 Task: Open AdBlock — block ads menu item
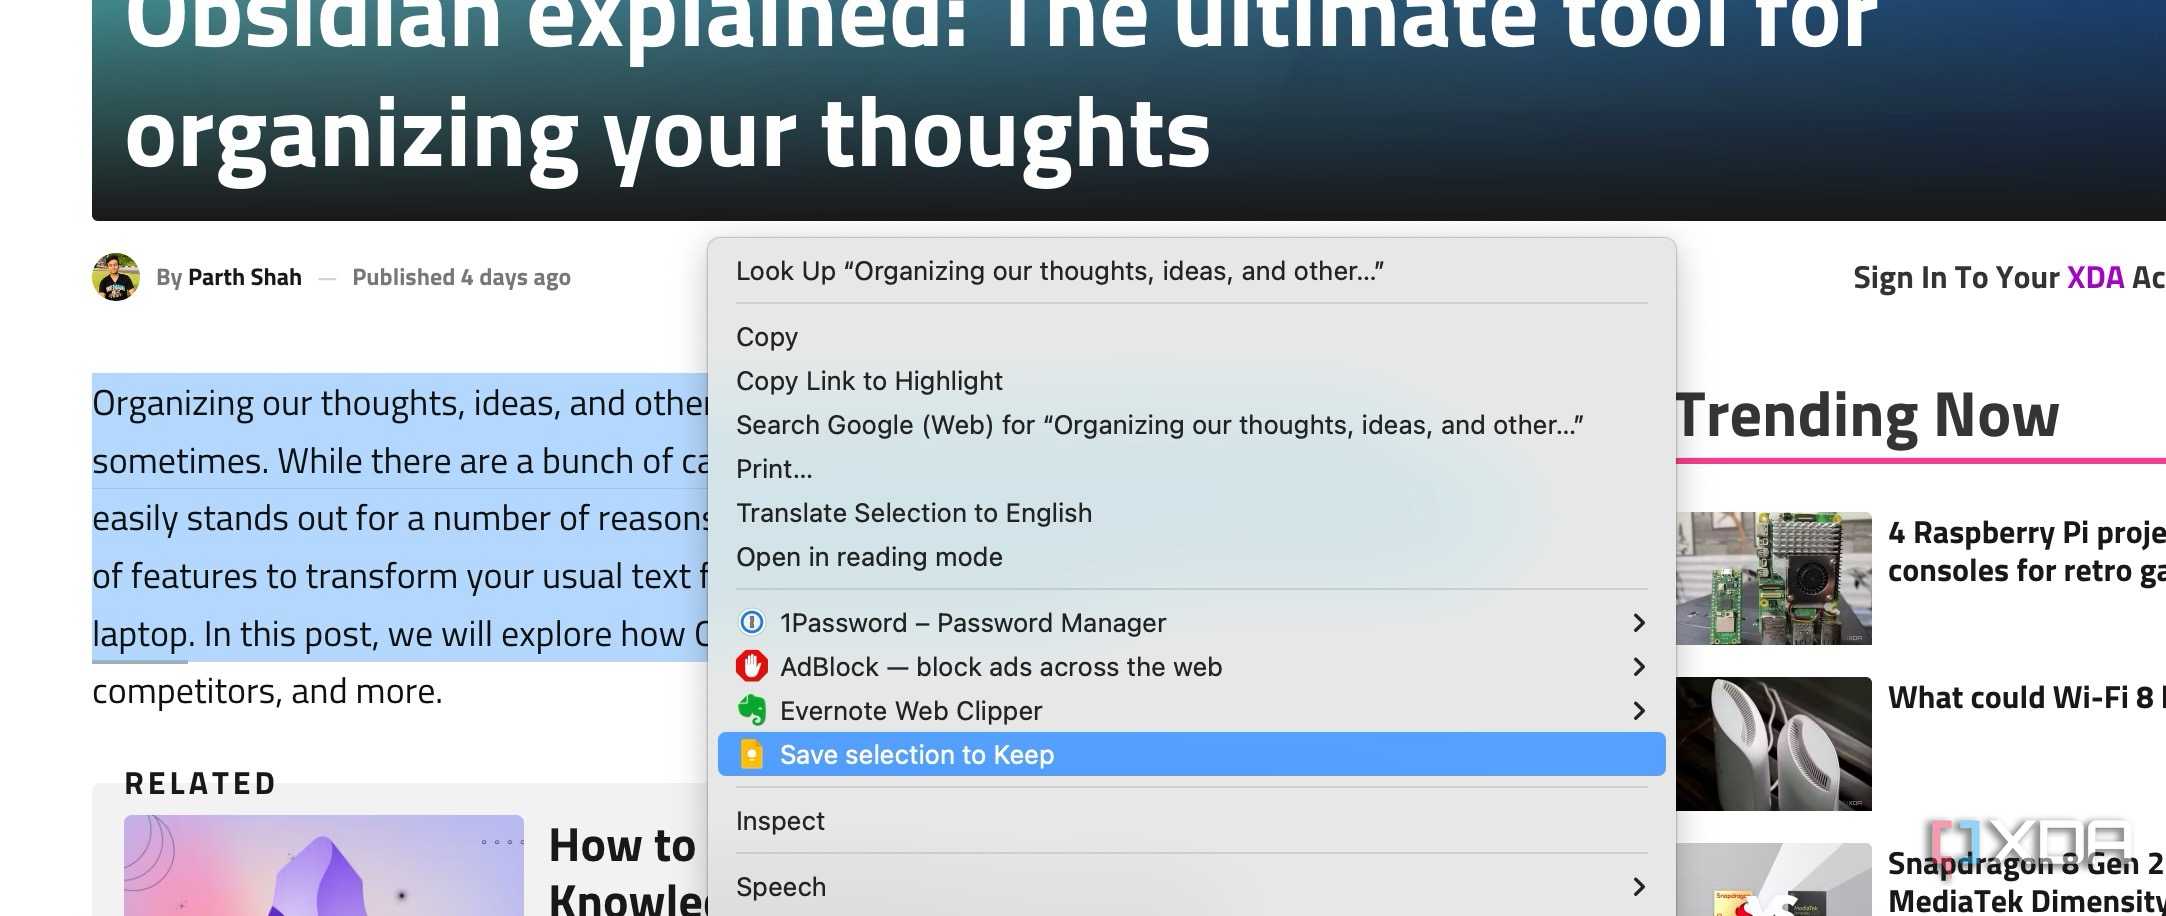click(1191, 667)
